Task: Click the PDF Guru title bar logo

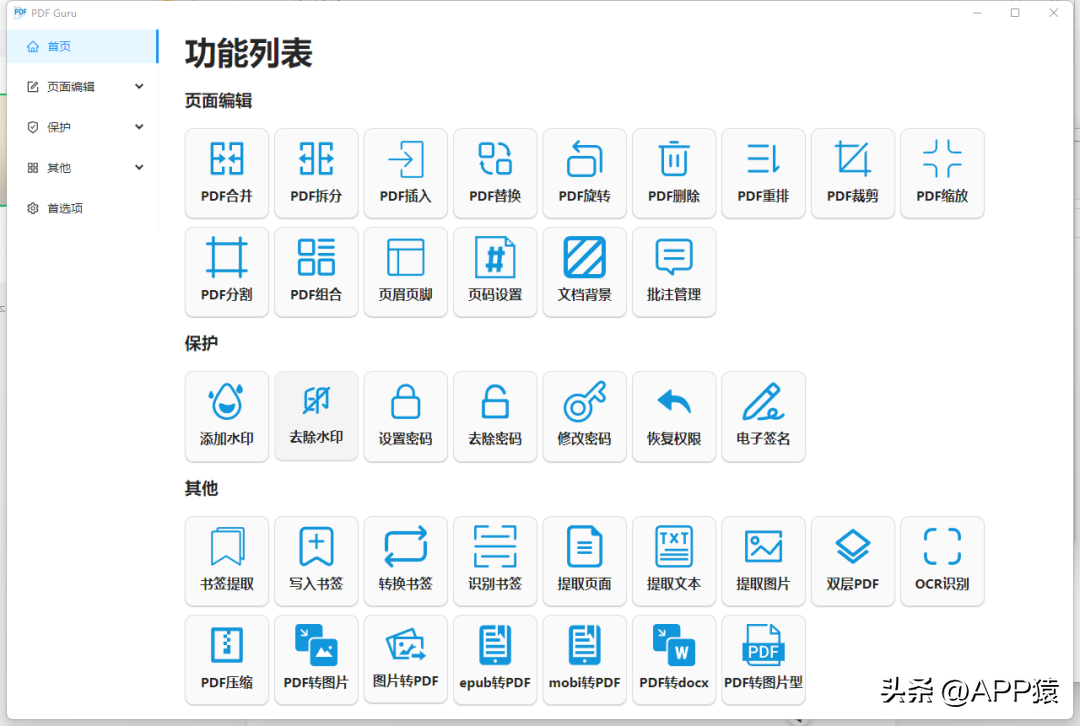Action: (x=20, y=12)
